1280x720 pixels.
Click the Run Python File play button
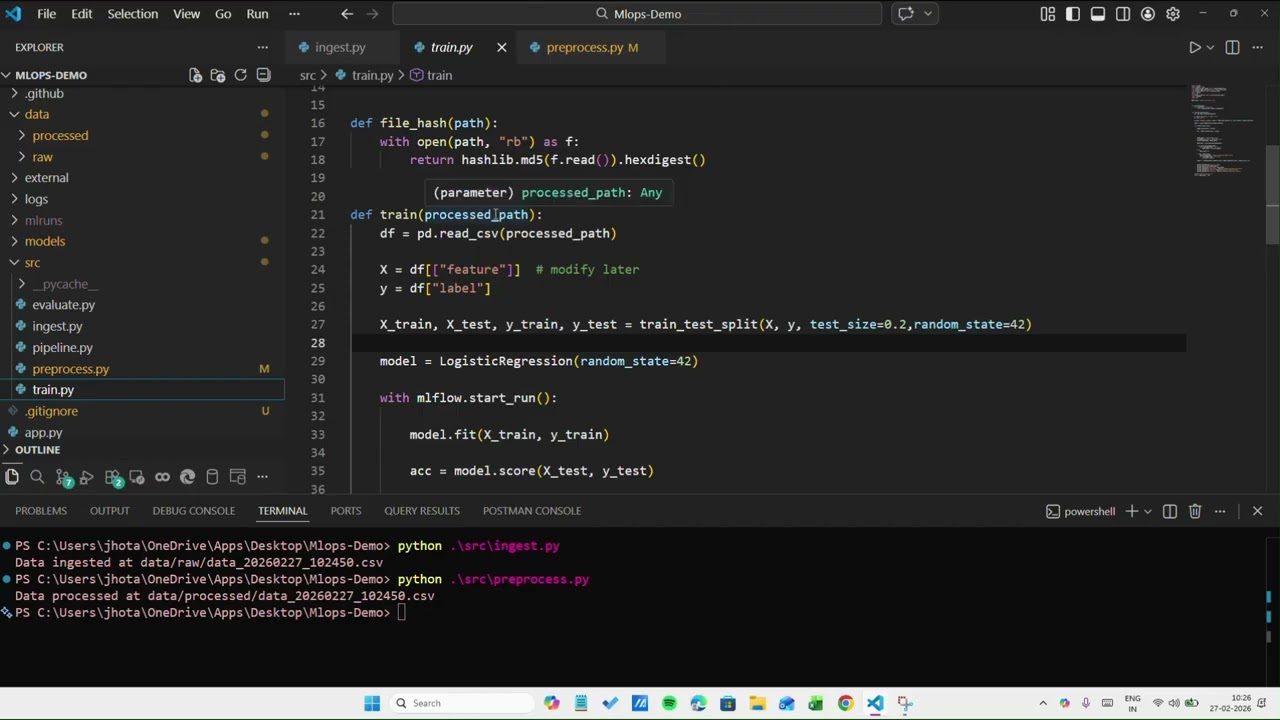point(1194,47)
